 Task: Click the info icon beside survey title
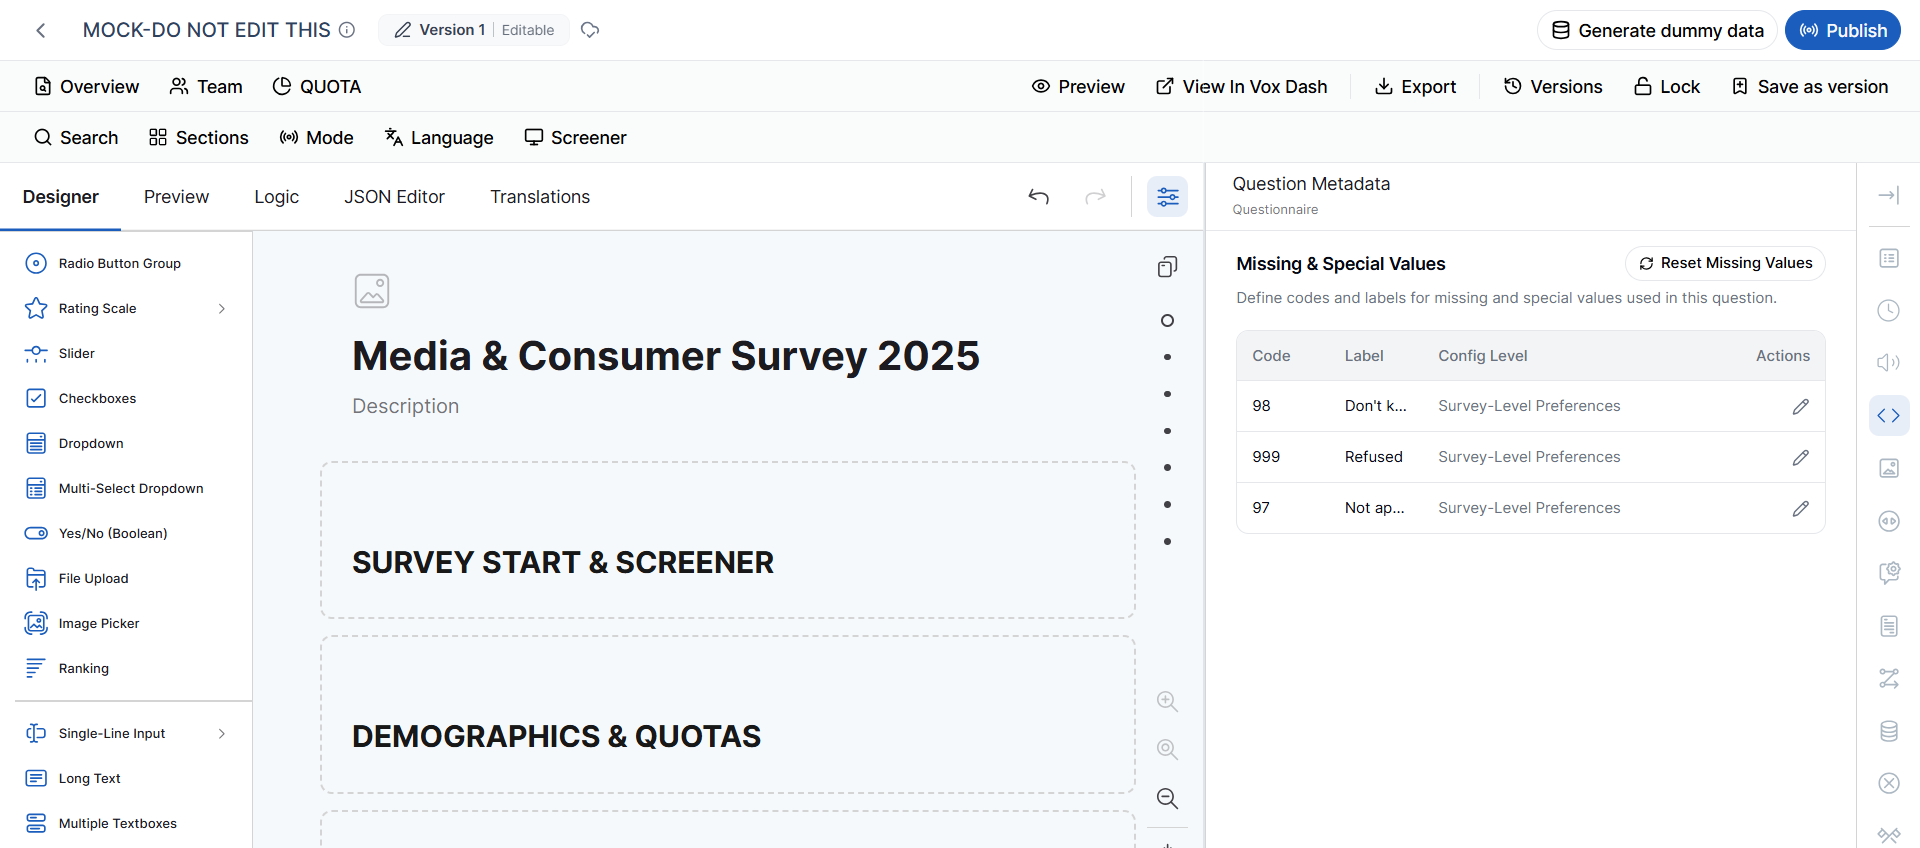(x=347, y=30)
